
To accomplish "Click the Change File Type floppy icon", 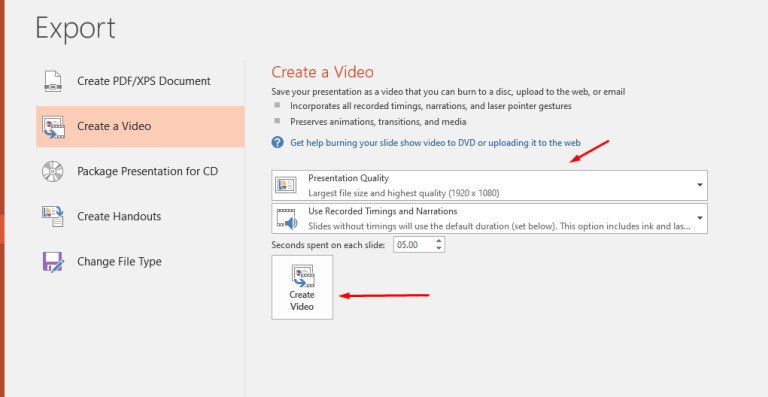I will coord(53,262).
